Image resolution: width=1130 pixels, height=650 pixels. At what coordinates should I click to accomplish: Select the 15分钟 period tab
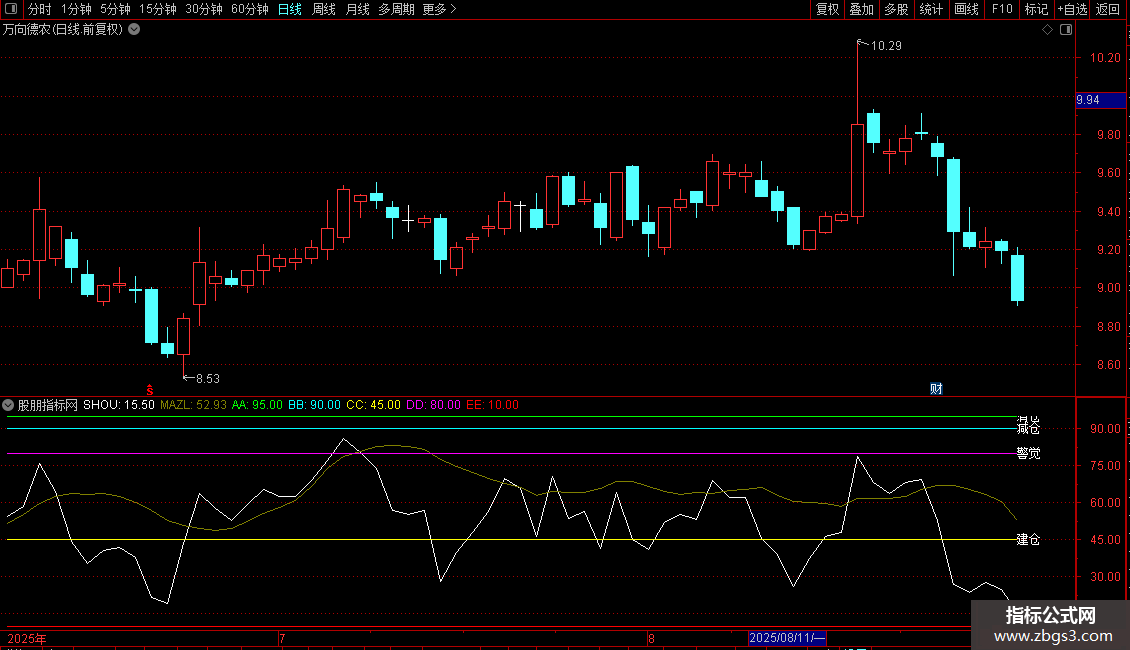coord(158,9)
